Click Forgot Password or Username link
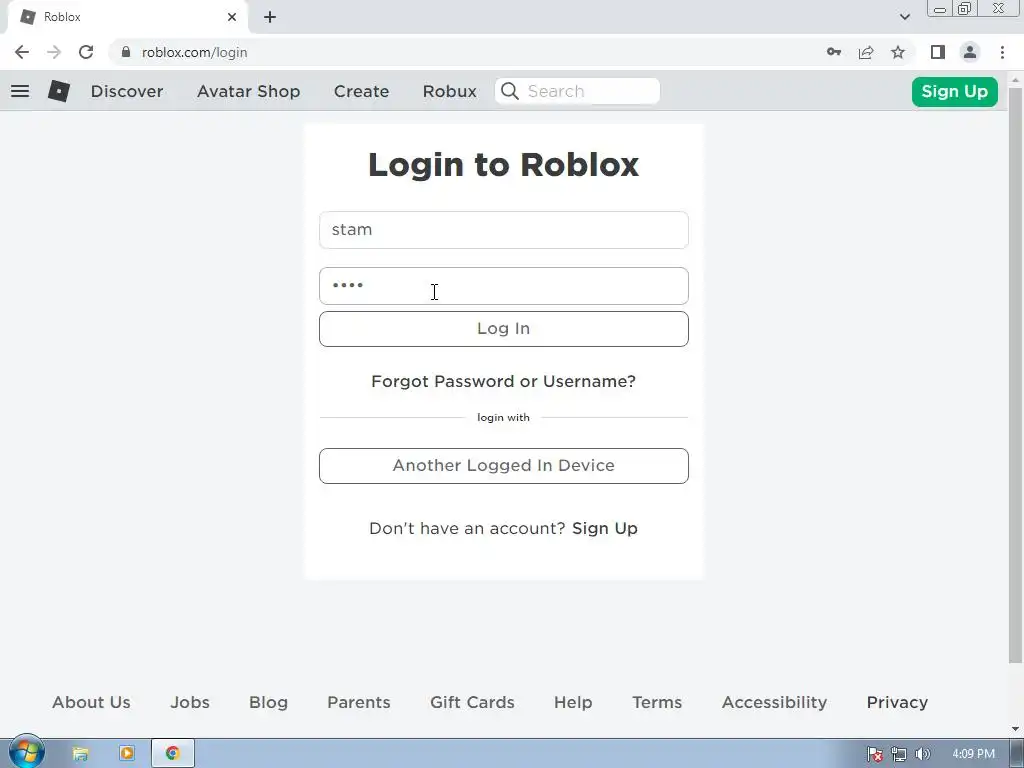This screenshot has width=1024, height=768. pos(504,381)
